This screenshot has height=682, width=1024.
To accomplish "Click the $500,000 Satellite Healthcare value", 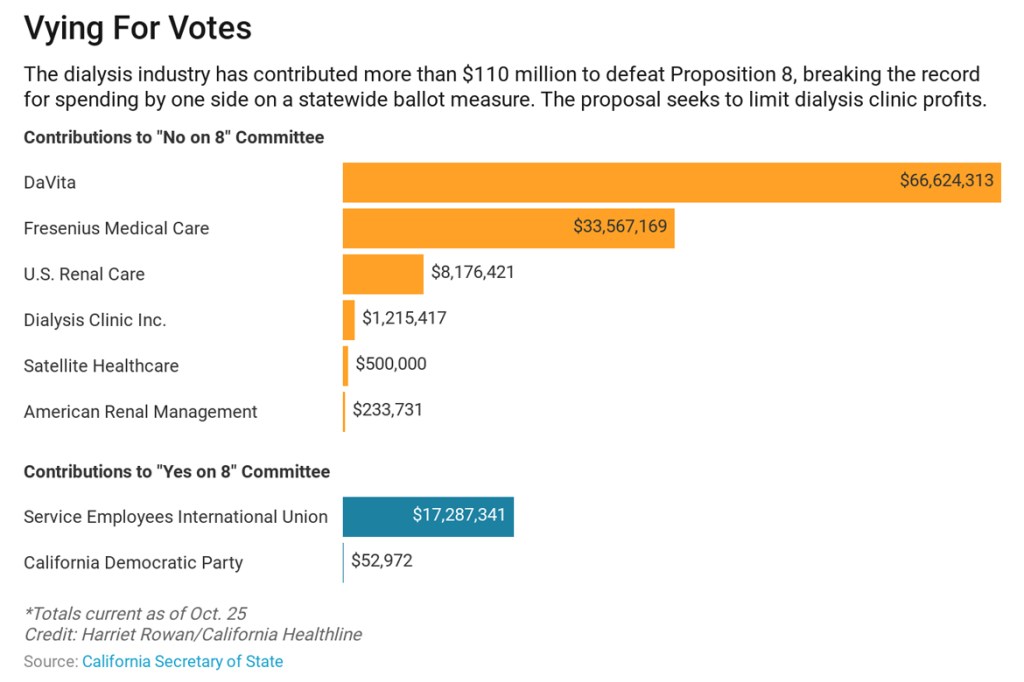I will click(391, 364).
